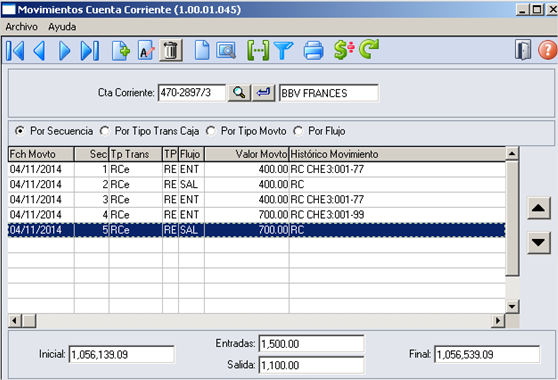Click right arrow of horizontal scrollbar
The height and width of the screenshot is (380, 558).
coord(498,321)
